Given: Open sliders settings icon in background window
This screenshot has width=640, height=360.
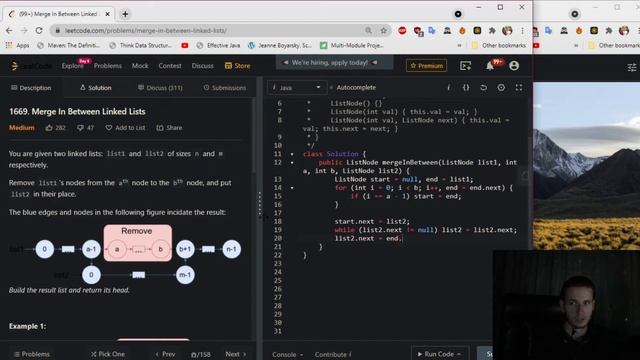Looking at the screenshot, I should 632,67.
